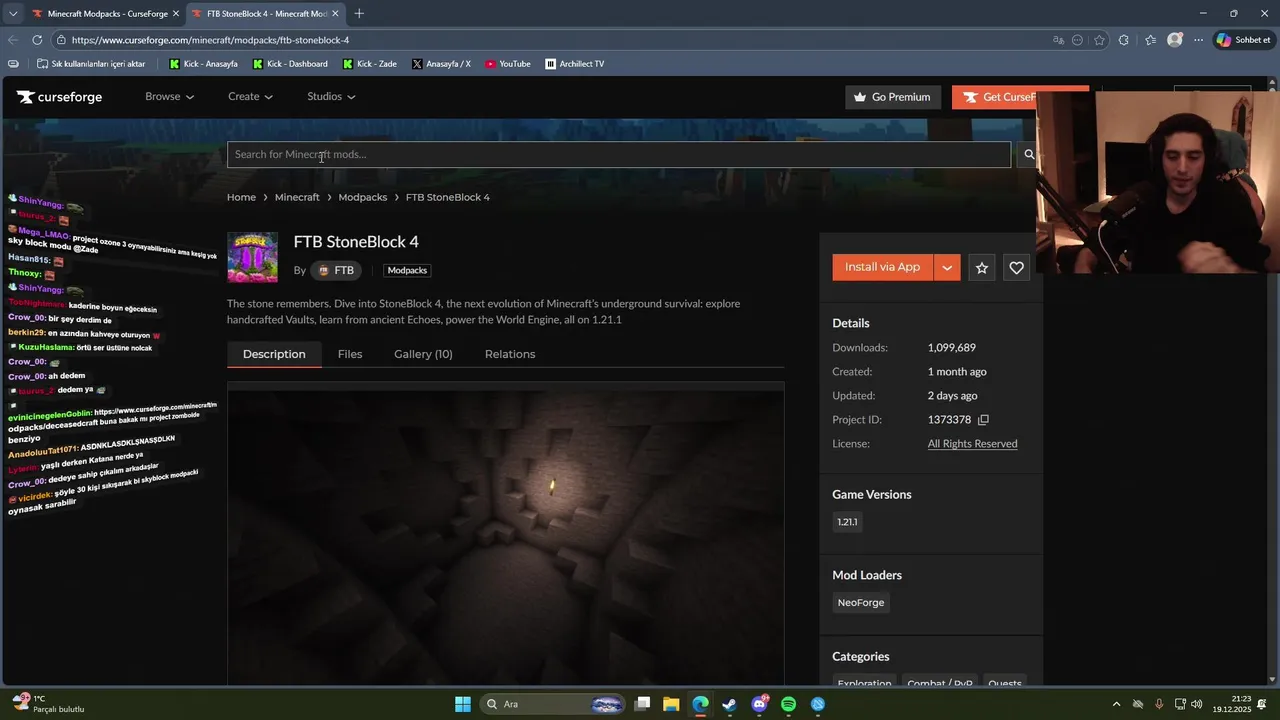Favorite the modpack with star icon
1280x720 pixels.
coord(982,268)
